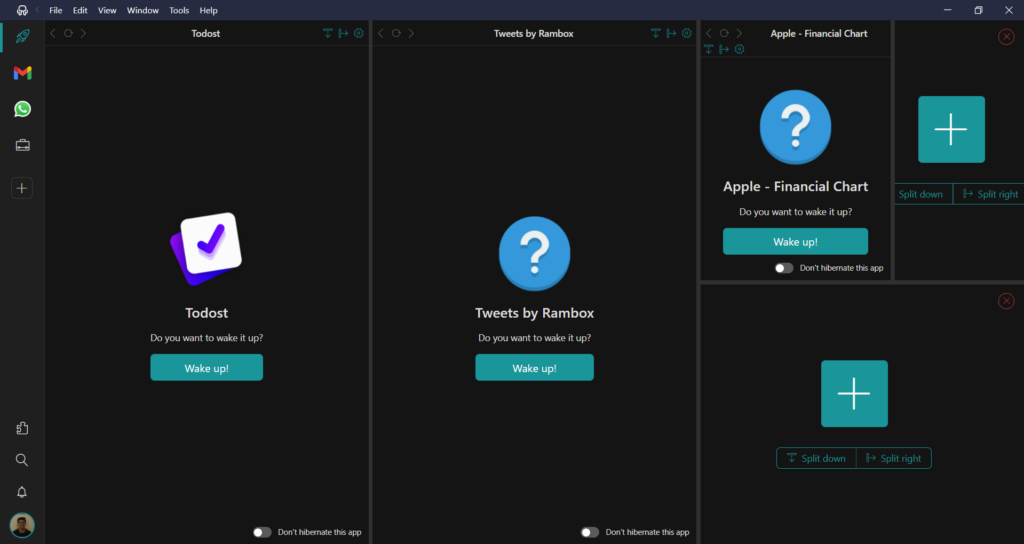Toggle Don't hibernate for Todost

262,532
